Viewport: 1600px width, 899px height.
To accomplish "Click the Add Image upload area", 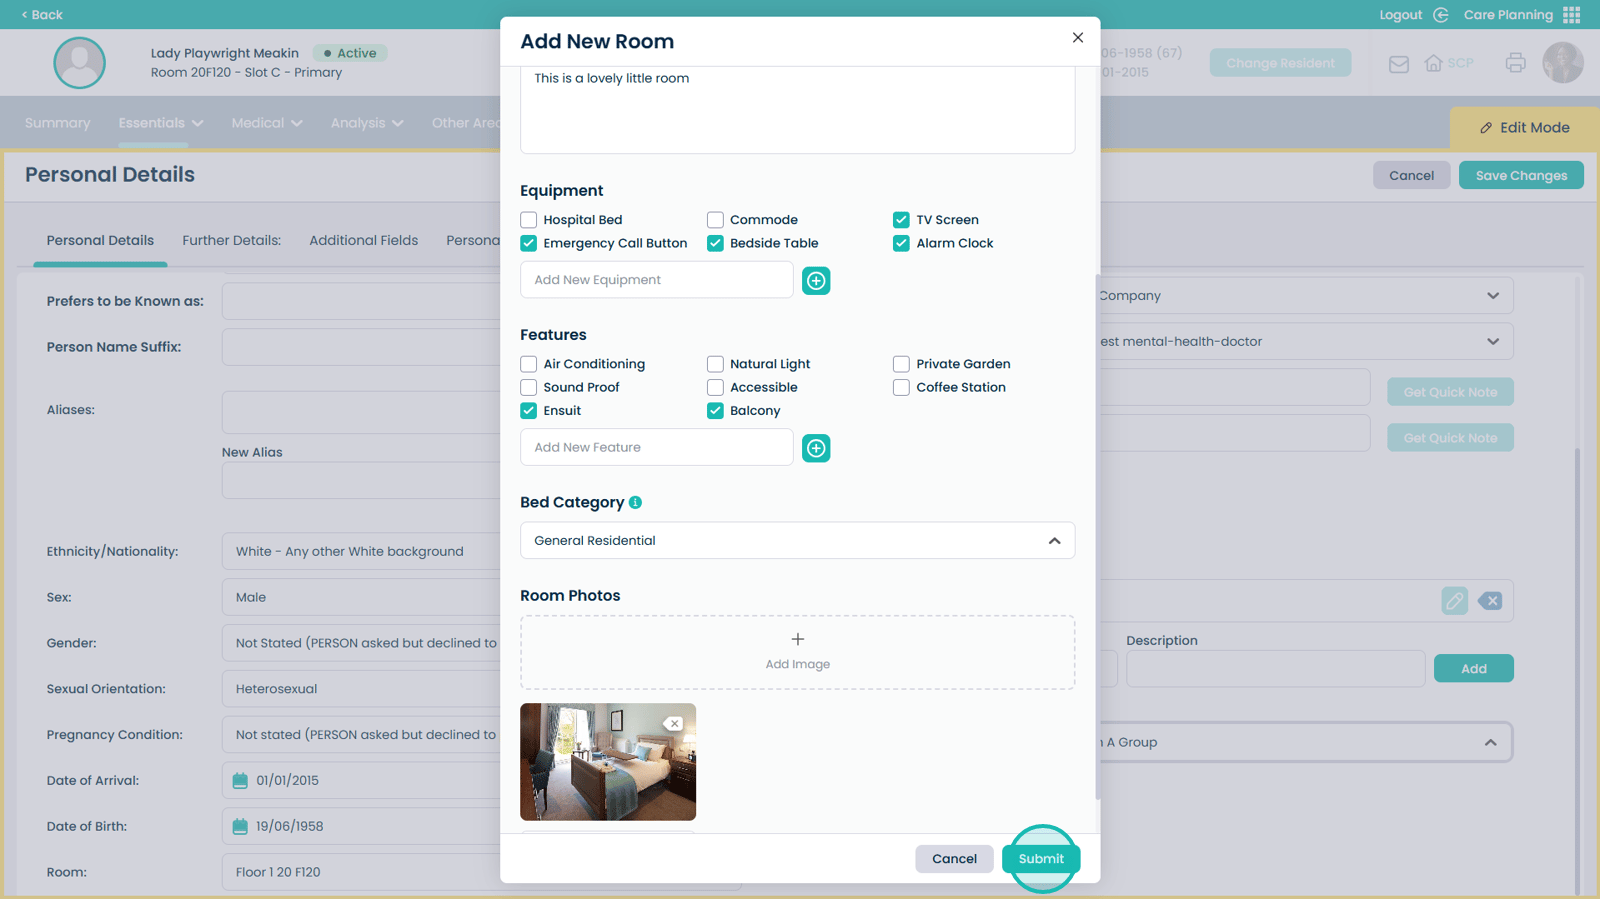I will pos(798,652).
